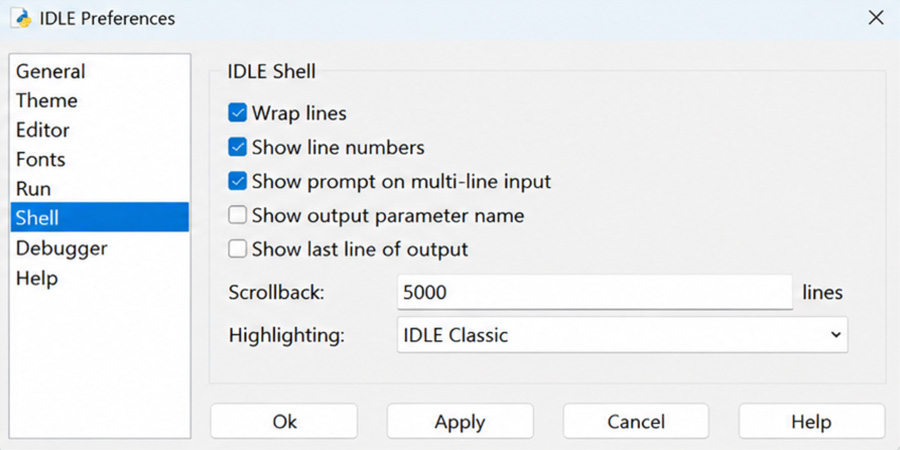Close the IDLE Preferences dialog

876,18
